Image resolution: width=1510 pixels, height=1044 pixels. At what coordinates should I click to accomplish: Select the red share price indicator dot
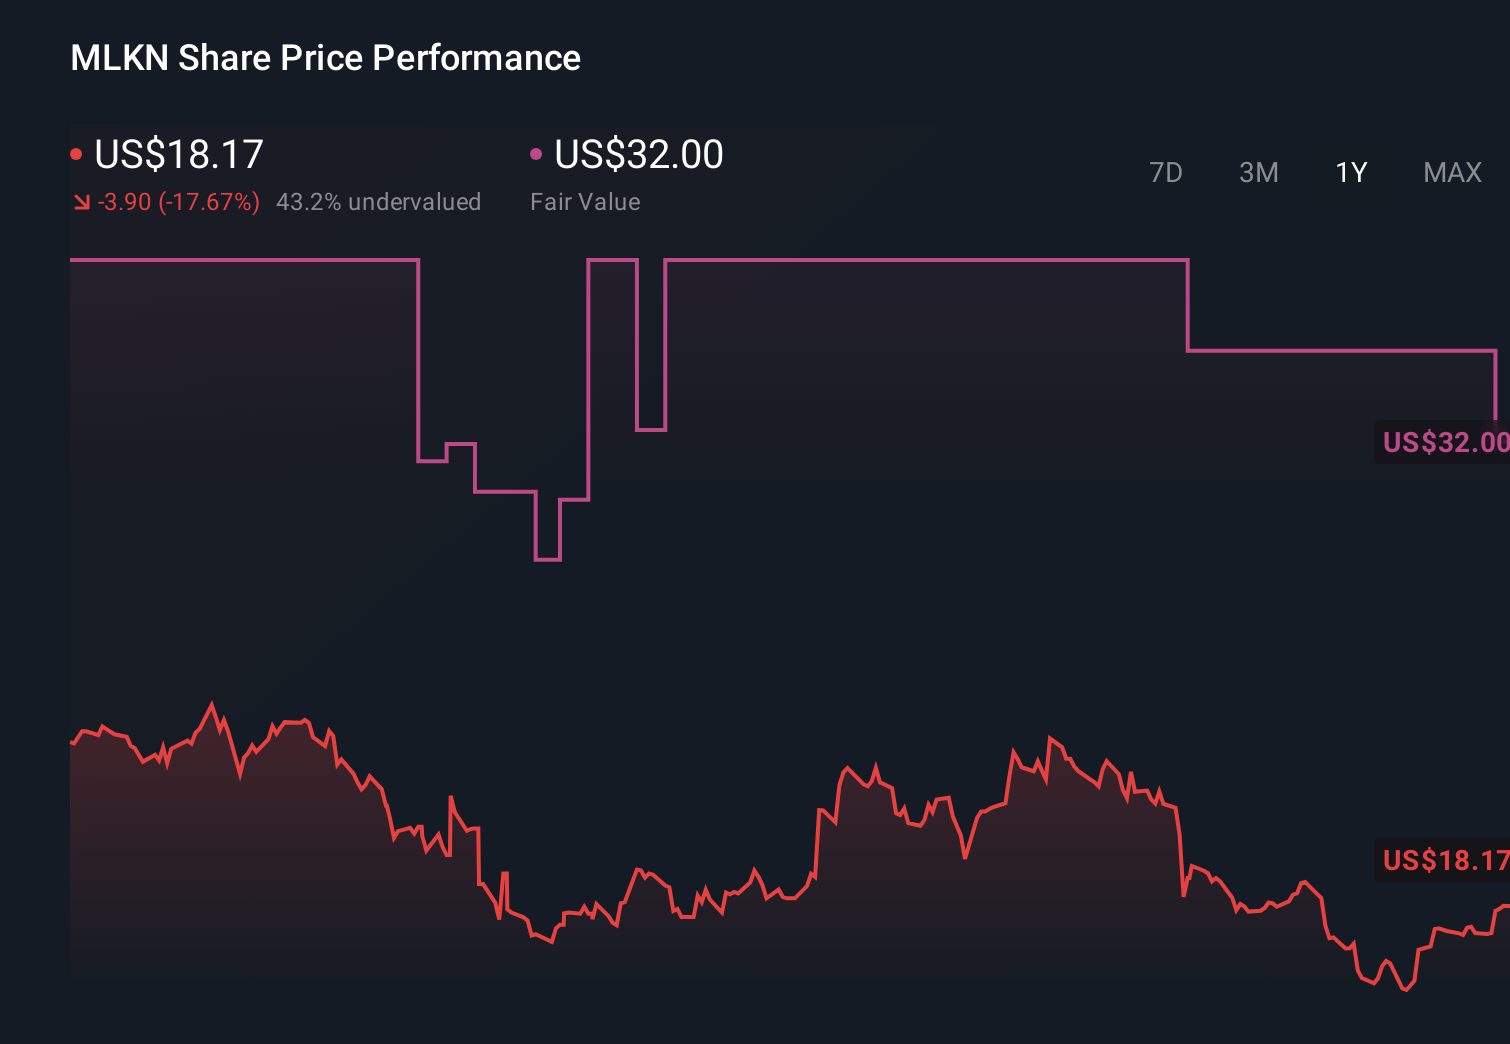tap(77, 153)
